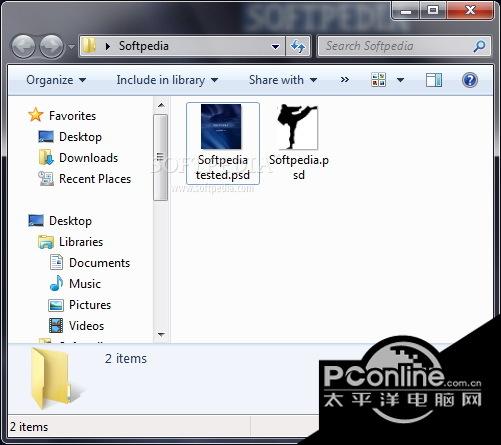Click the Refresh button next to the address bar

click(298, 46)
